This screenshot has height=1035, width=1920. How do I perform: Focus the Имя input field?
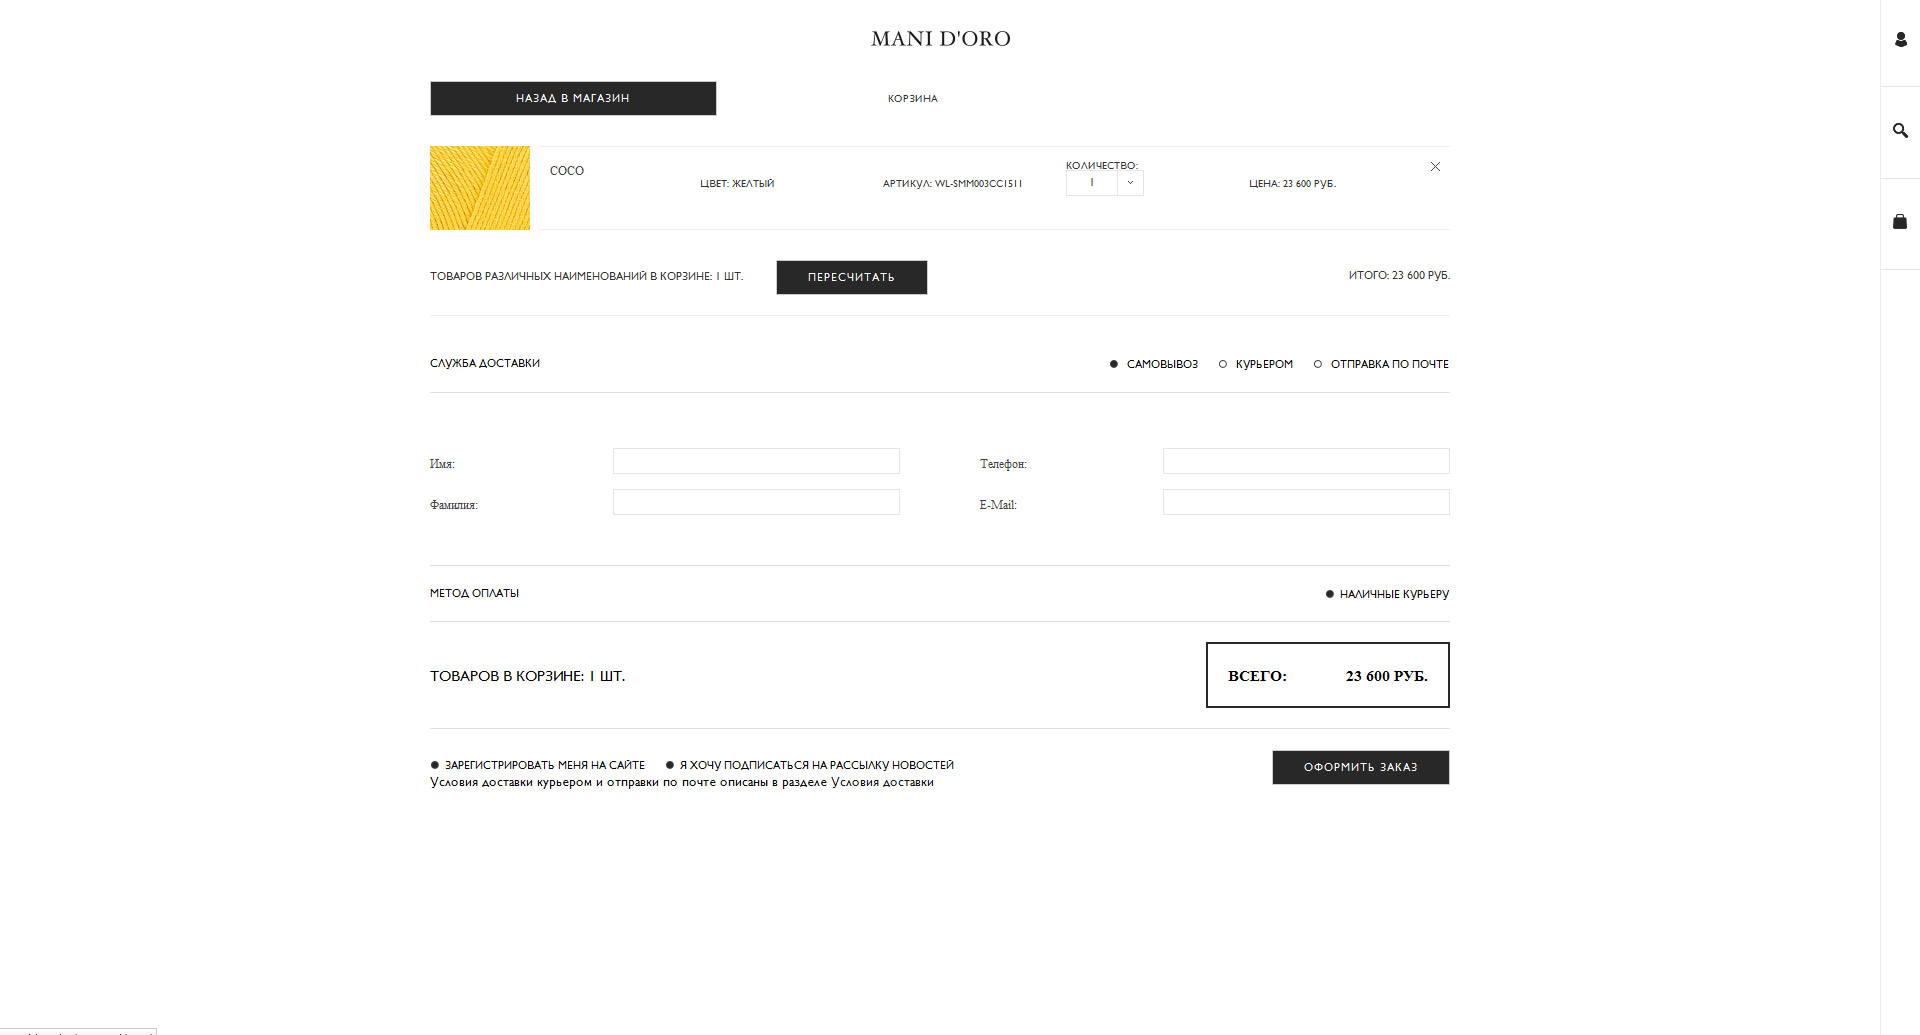[x=756, y=461]
